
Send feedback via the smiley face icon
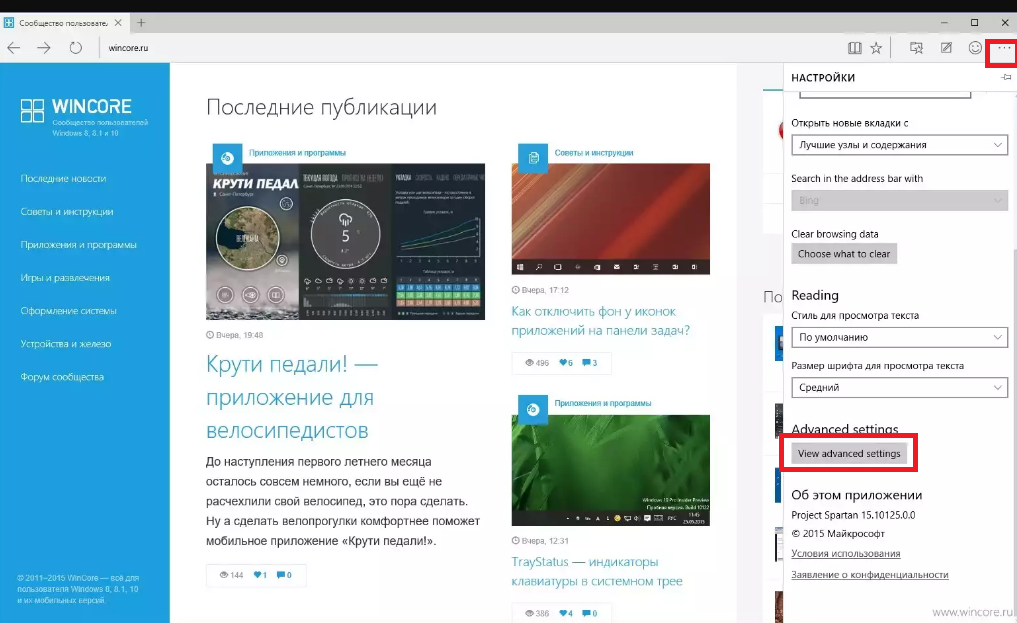click(x=975, y=48)
